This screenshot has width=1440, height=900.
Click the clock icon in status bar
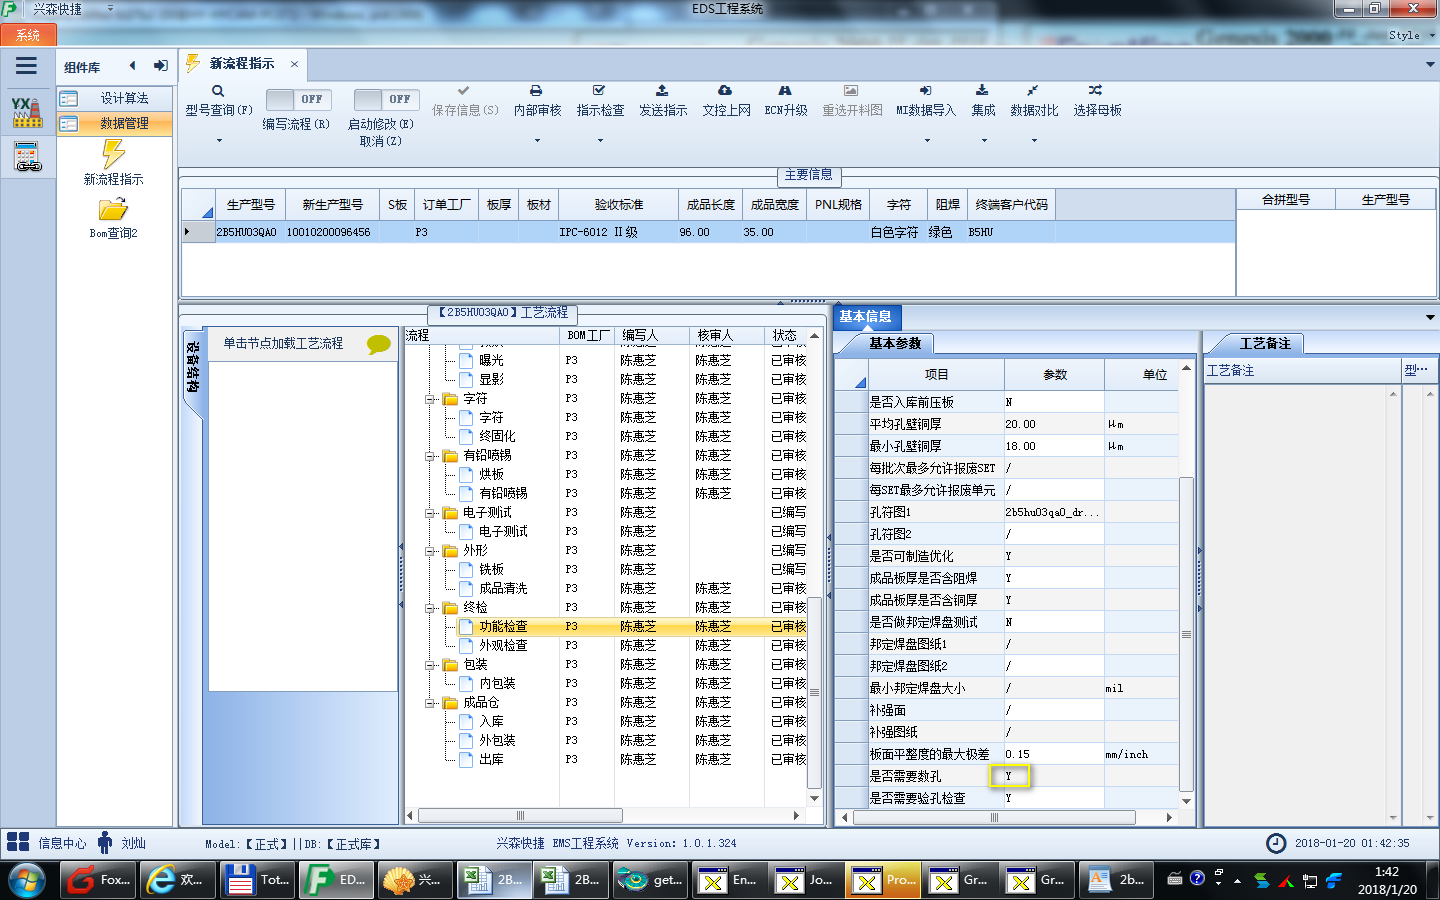[x=1276, y=843]
